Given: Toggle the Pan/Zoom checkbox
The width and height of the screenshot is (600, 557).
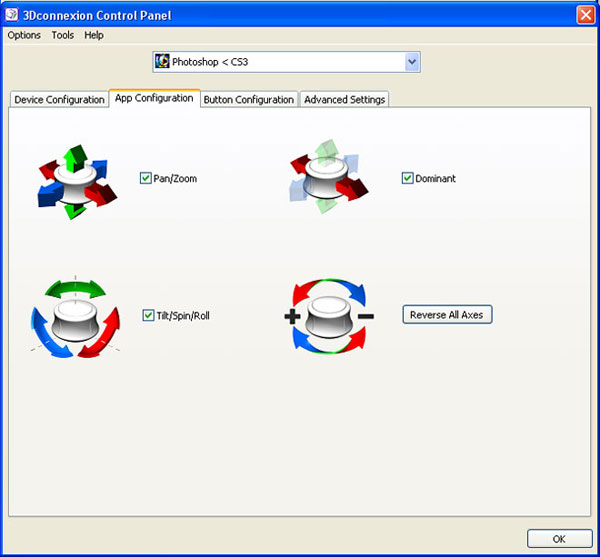Looking at the screenshot, I should 145,178.
